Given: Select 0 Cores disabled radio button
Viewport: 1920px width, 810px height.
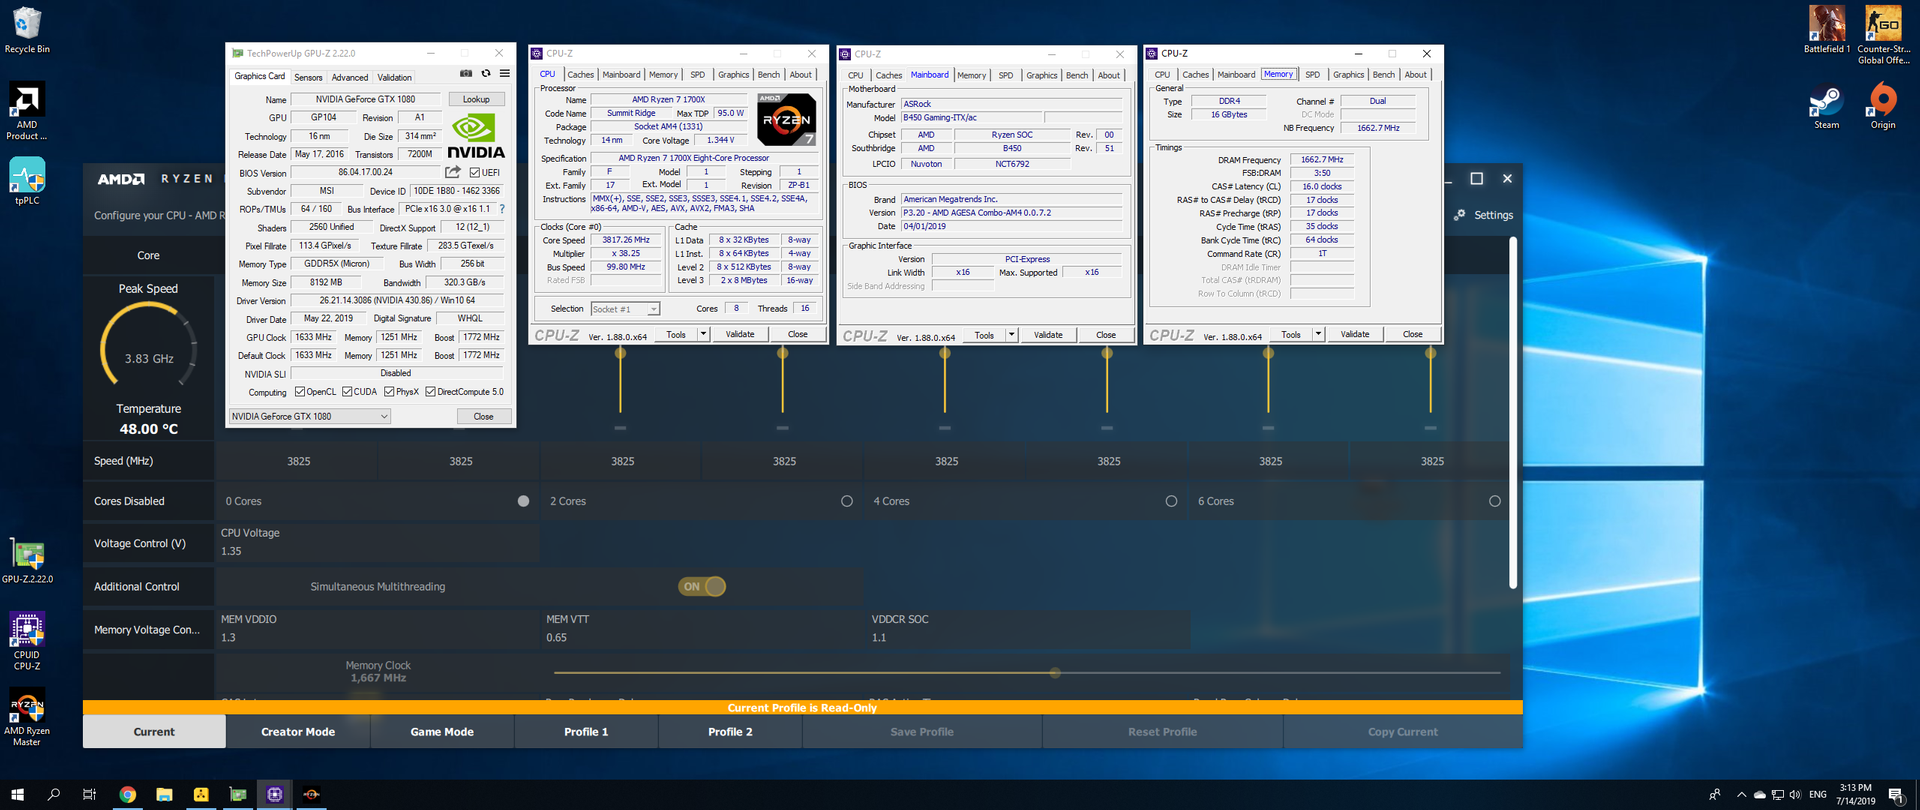Looking at the screenshot, I should point(523,501).
